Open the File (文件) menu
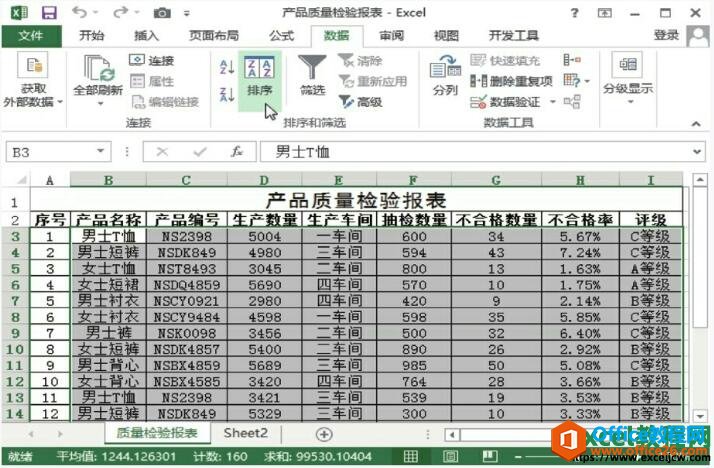The image size is (714, 468). (x=30, y=35)
